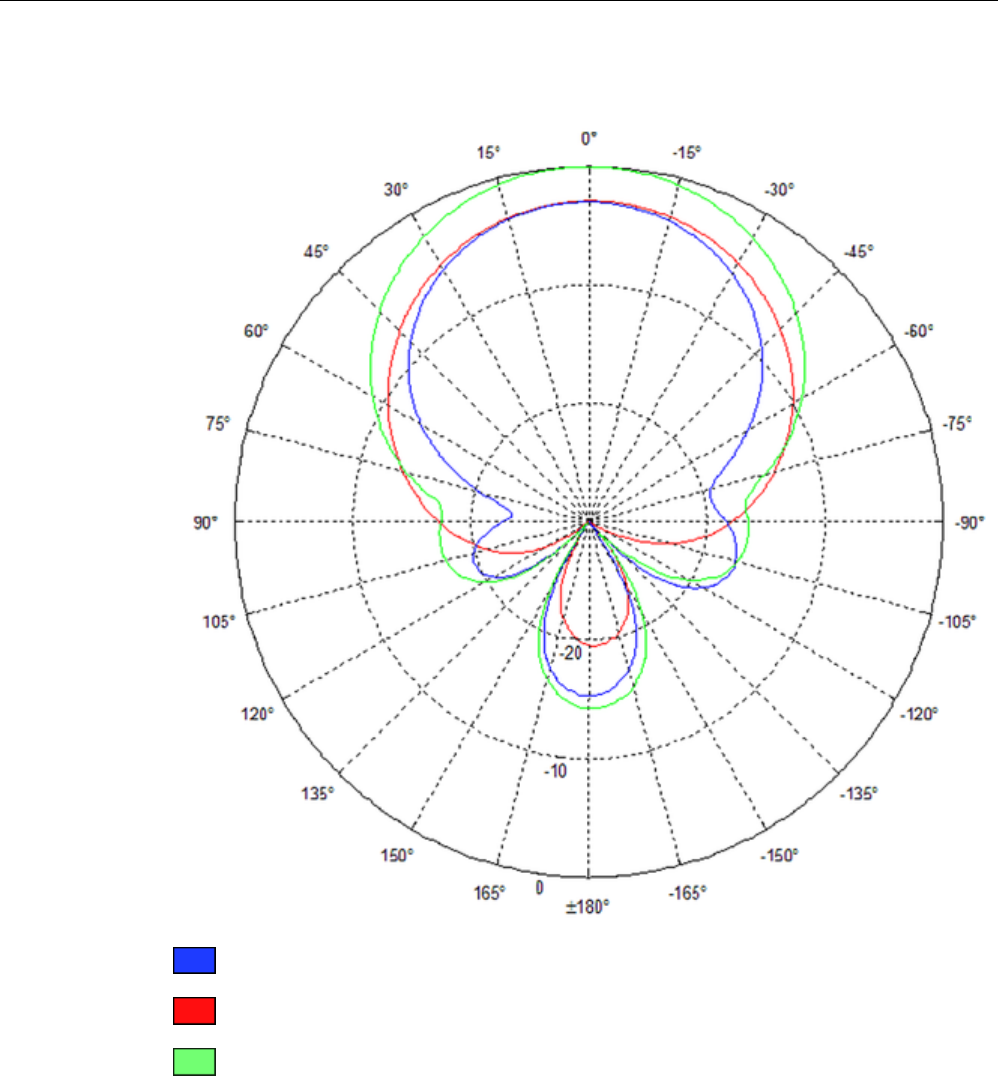998x1076 pixels.
Task: Click the -60° angle label
Action: (919, 331)
